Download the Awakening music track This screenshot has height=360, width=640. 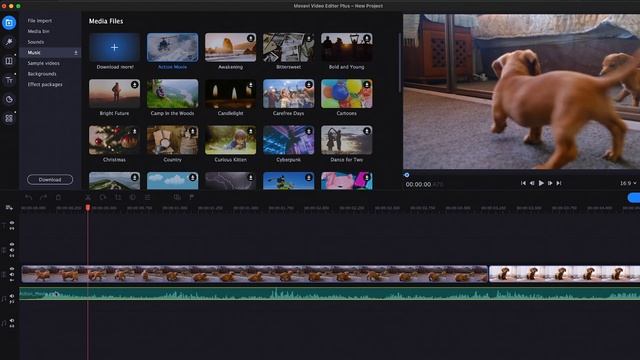click(251, 38)
